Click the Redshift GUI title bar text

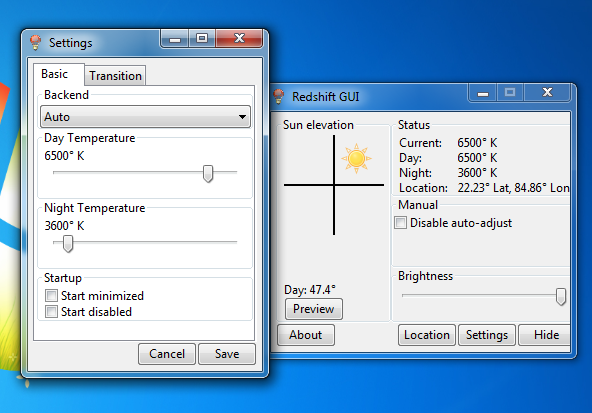pos(325,97)
